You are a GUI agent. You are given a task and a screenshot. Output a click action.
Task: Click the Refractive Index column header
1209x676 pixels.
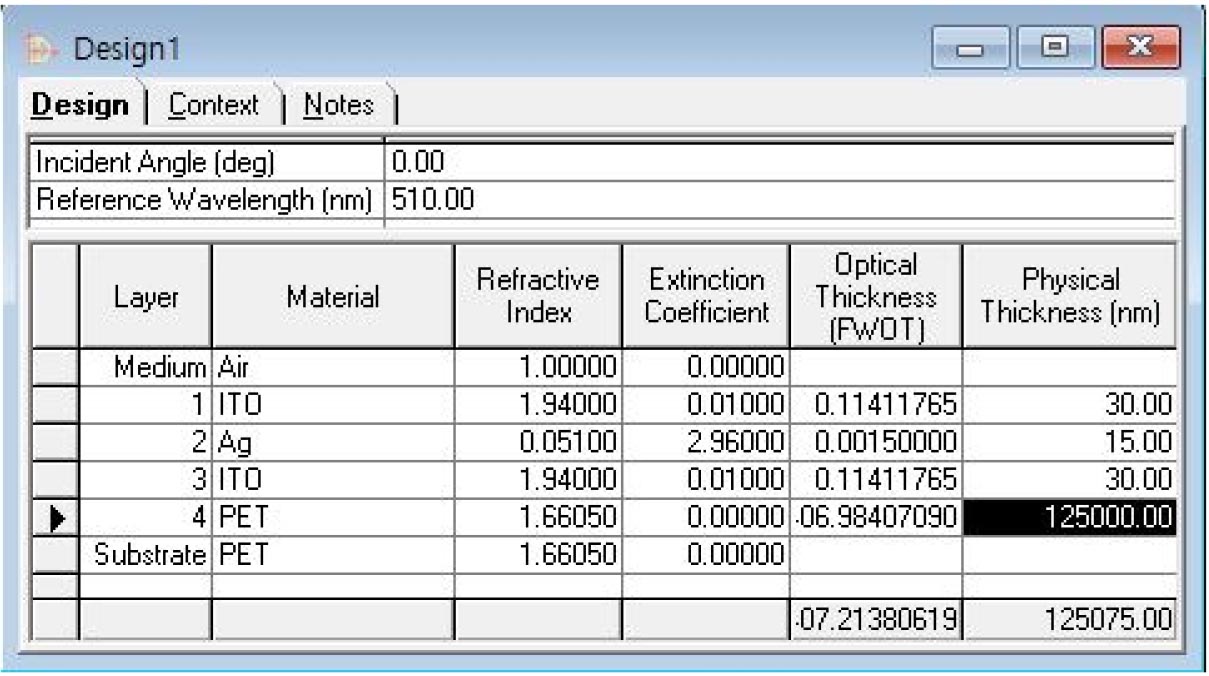[537, 296]
